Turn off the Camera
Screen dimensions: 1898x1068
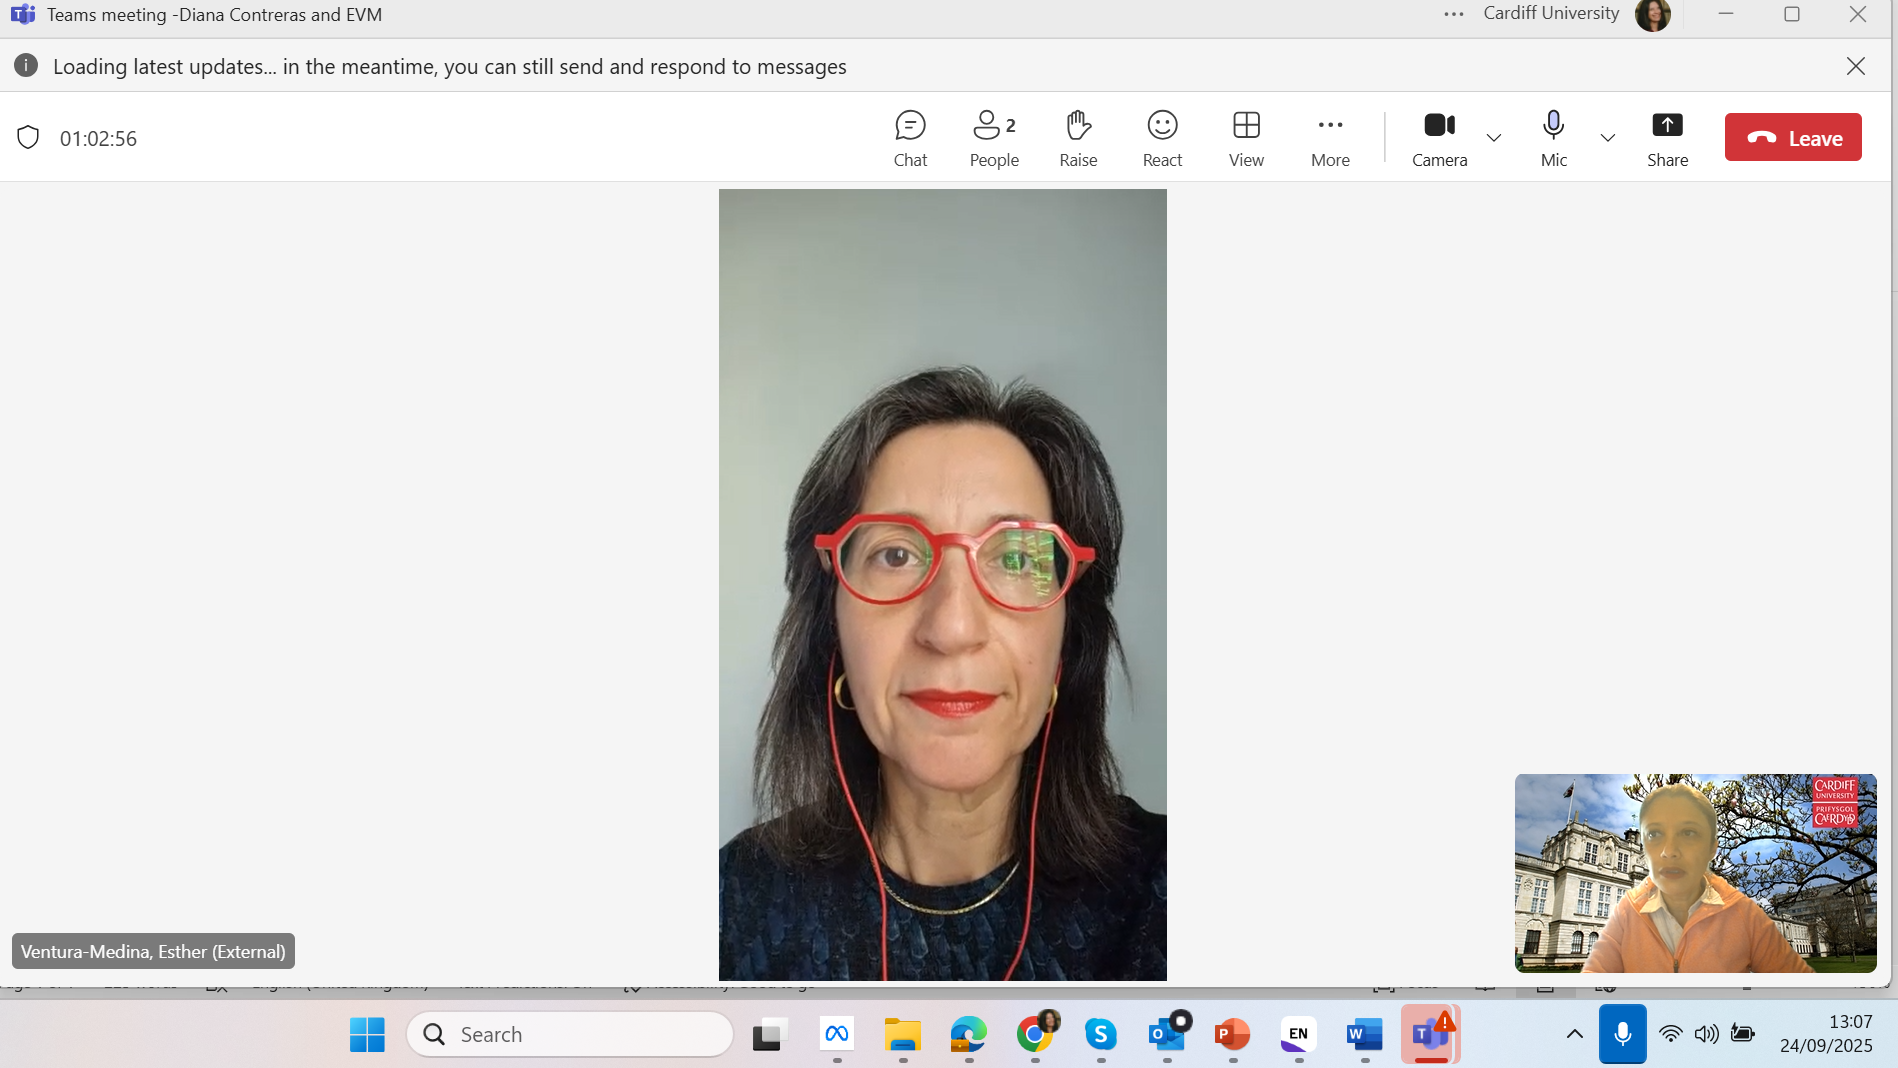click(x=1439, y=138)
